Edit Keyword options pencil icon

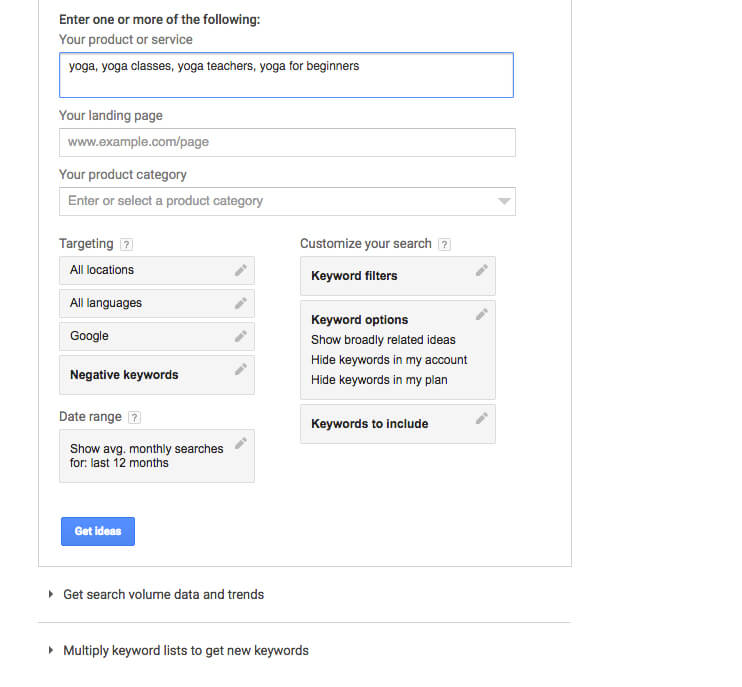click(x=481, y=315)
